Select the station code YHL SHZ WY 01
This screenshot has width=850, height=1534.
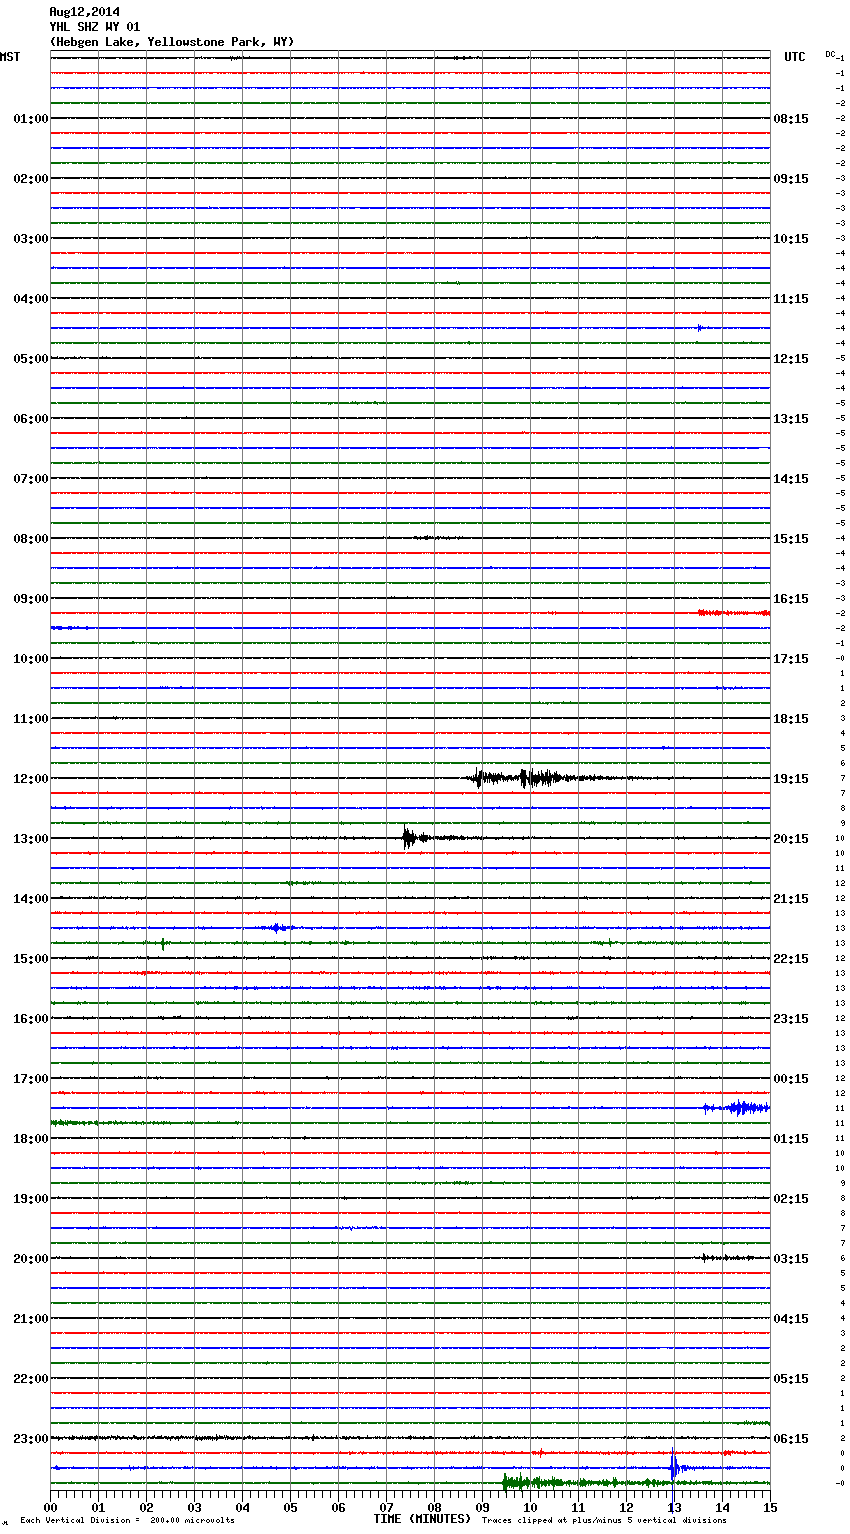(x=95, y=27)
